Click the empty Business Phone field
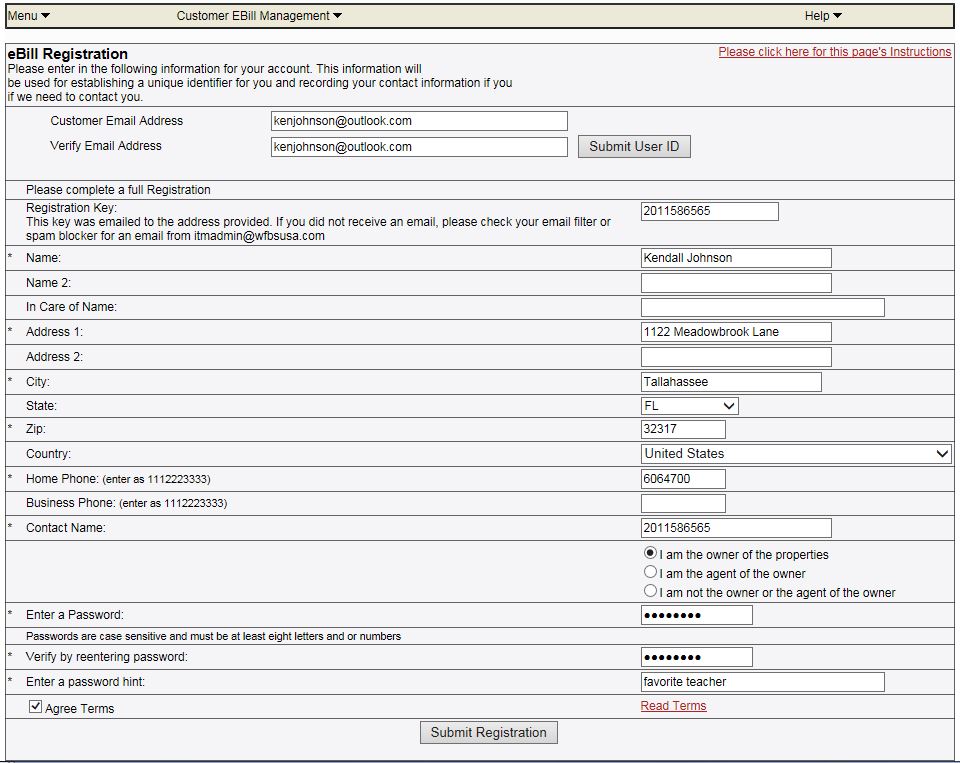The height and width of the screenshot is (763, 960). [683, 503]
